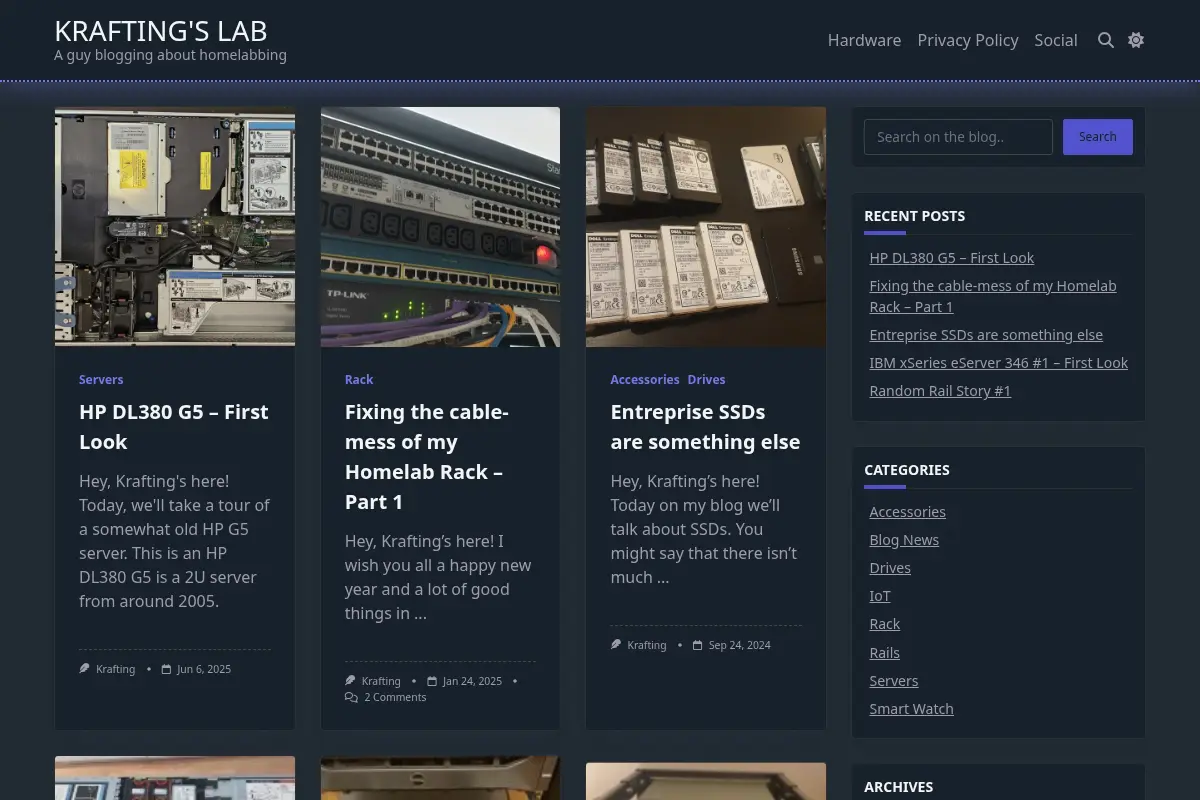This screenshot has height=800, width=1200.
Task: Open the rack switches post thumbnail
Action: pyautogui.click(x=440, y=226)
